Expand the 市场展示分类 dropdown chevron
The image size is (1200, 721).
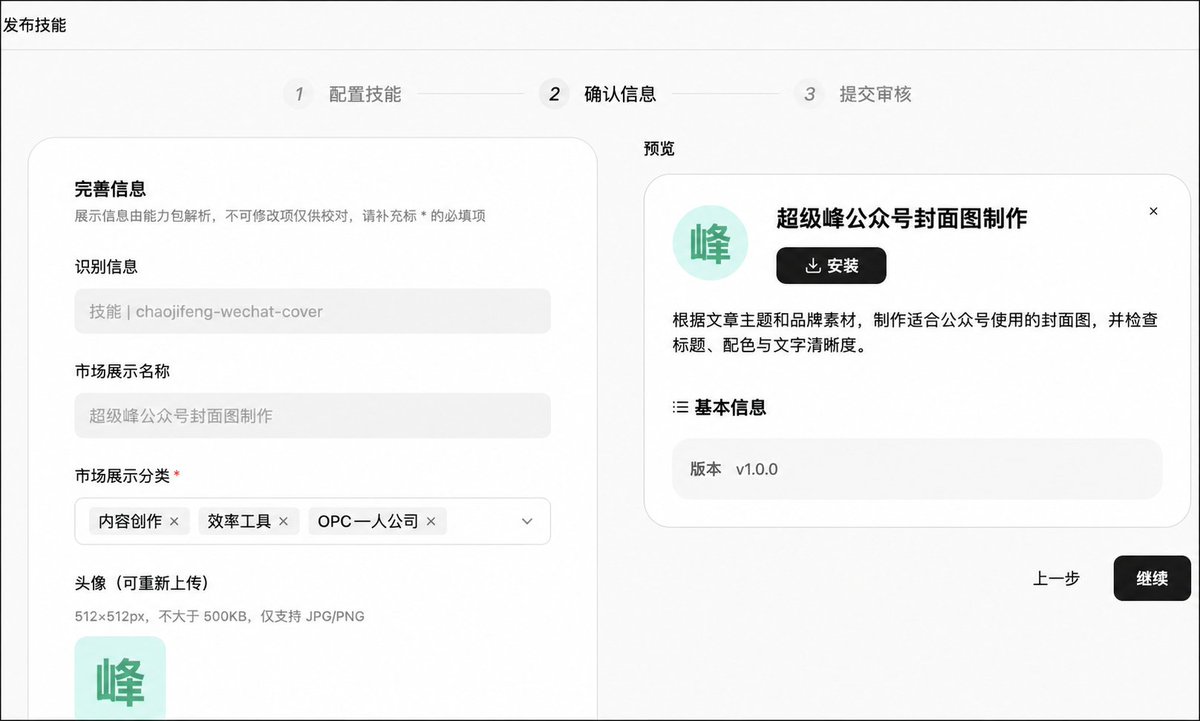point(527,521)
